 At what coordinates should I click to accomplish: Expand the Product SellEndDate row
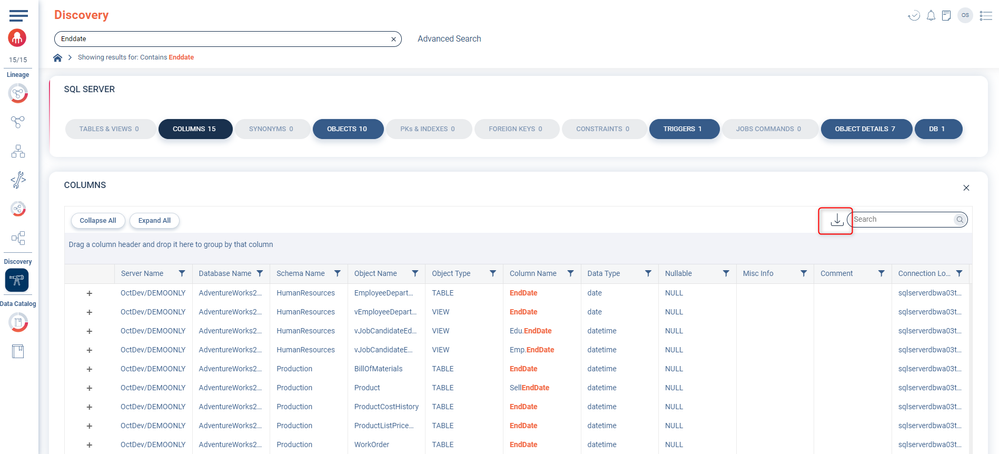point(89,388)
